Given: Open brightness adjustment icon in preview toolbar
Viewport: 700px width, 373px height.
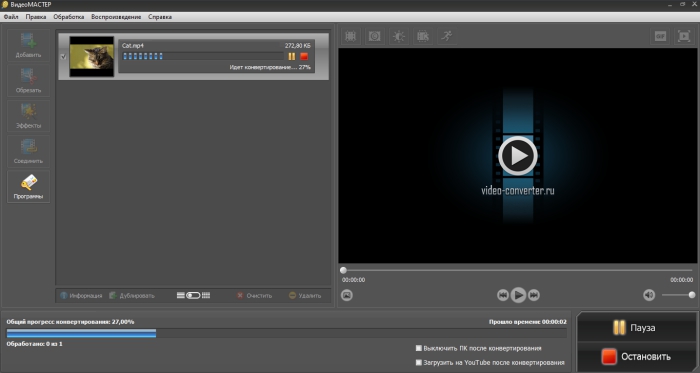Looking at the screenshot, I should [x=399, y=36].
